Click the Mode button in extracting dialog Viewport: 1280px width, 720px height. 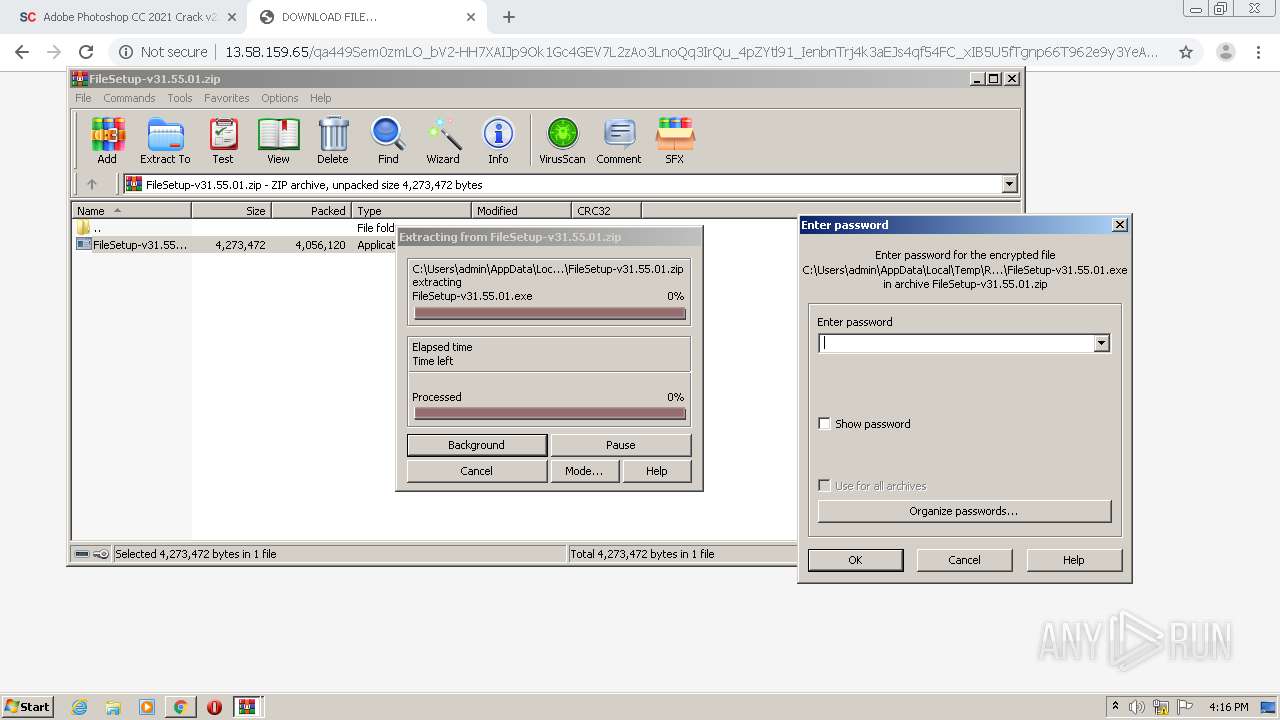583,471
